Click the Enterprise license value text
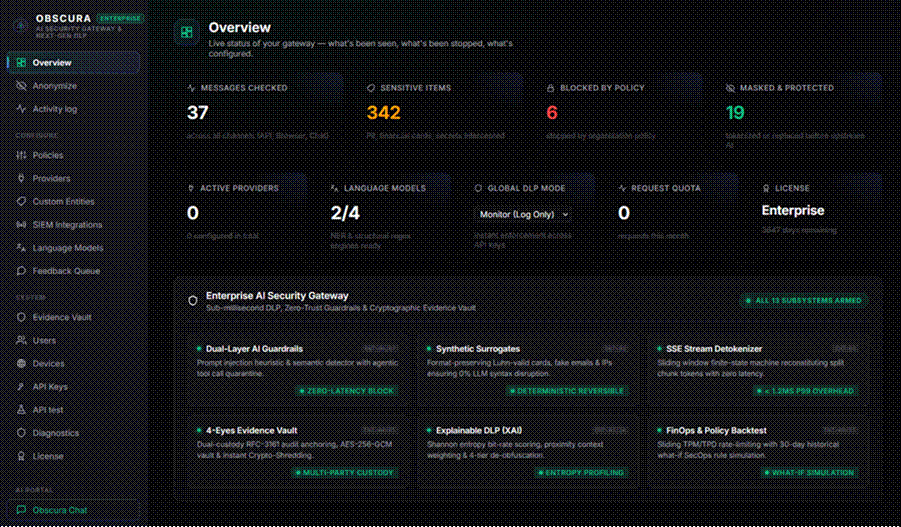The height and width of the screenshot is (527, 901). [x=793, y=211]
